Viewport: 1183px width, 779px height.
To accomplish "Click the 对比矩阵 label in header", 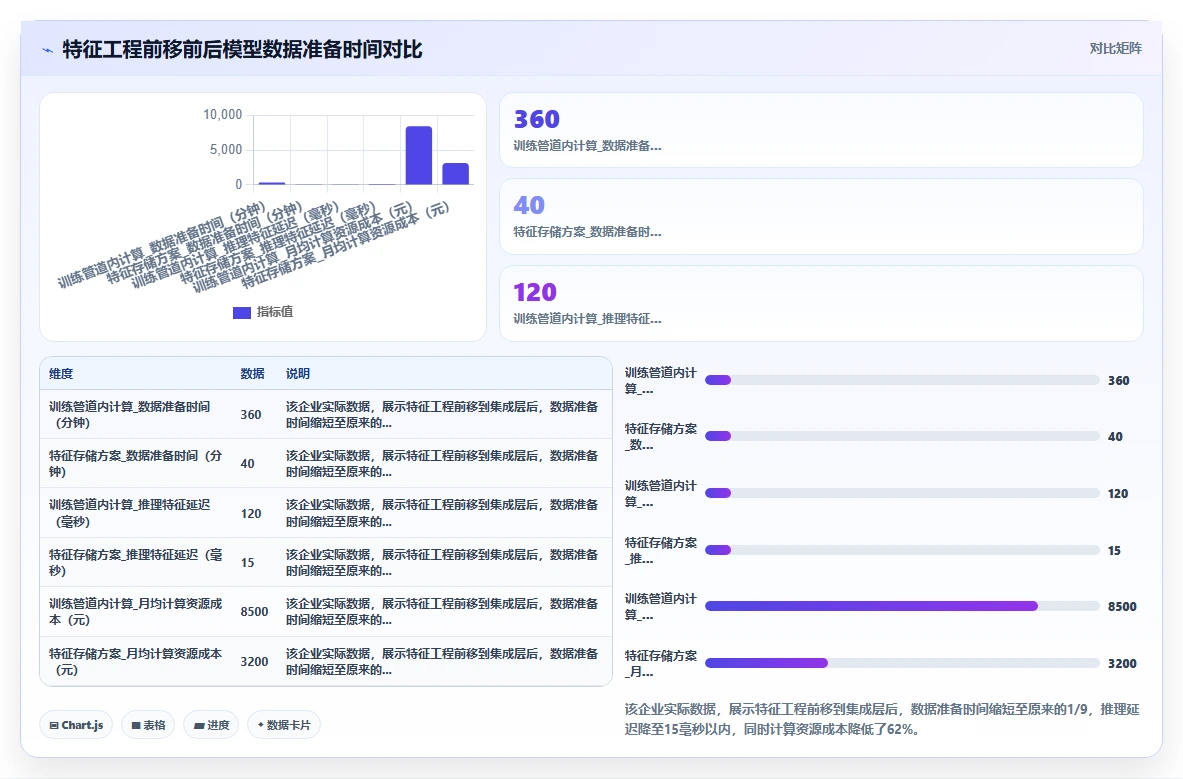I will point(1115,48).
